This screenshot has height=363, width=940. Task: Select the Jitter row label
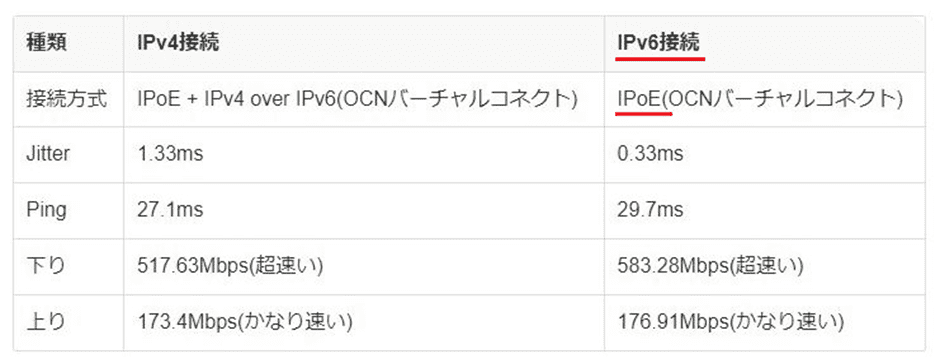pos(48,154)
